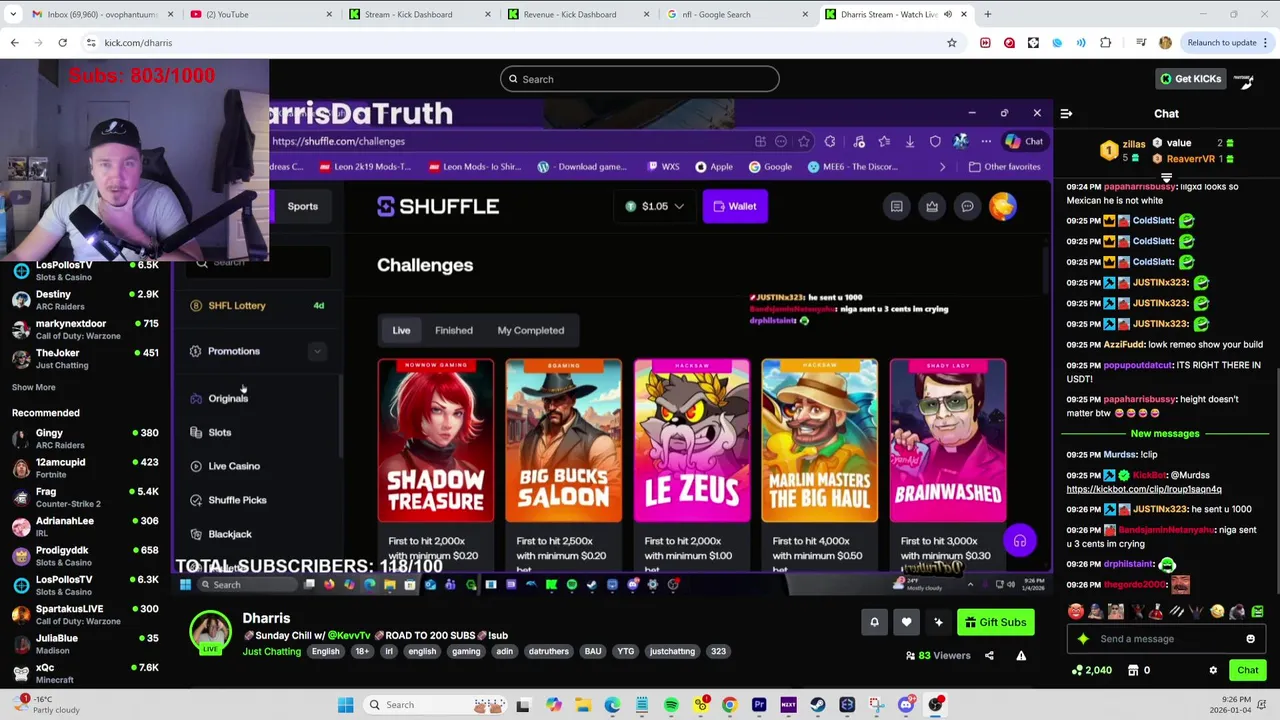Open the Kick account avatar top right

coord(1243,80)
